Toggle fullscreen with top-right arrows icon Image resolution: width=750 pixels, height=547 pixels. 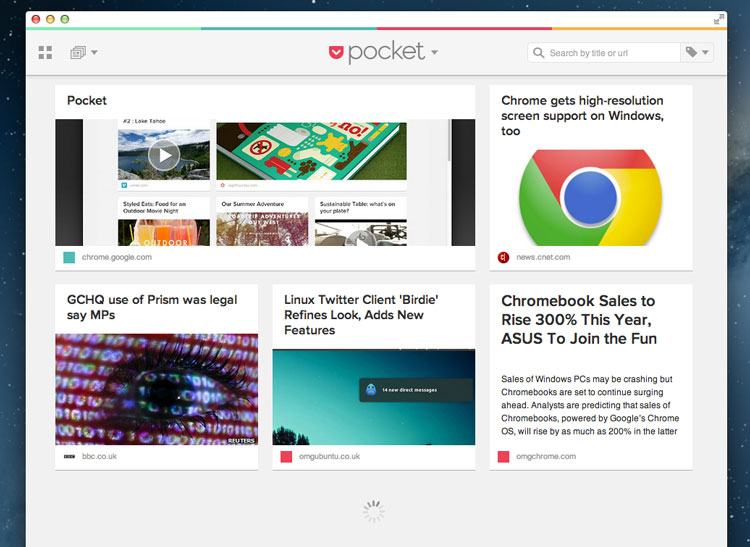coord(719,19)
